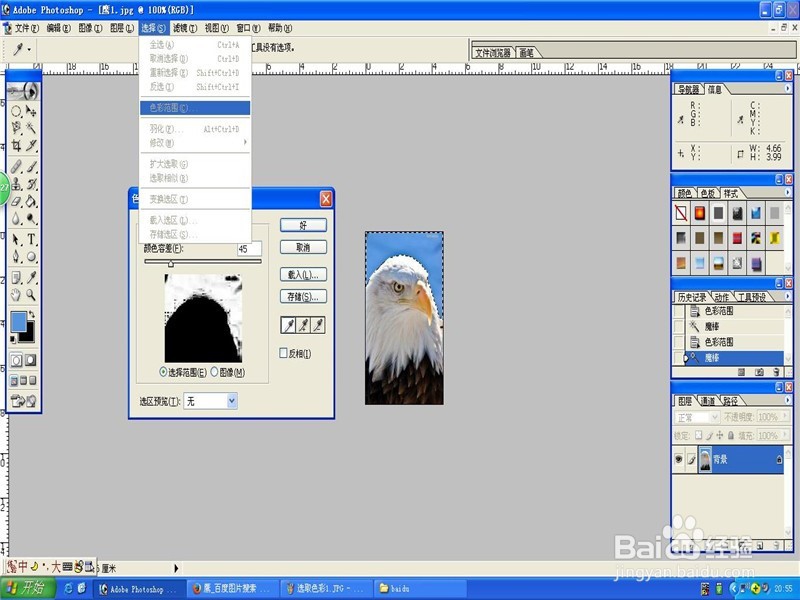
Task: Pick the Add to Sample eyedropper in dialog
Action: pyautogui.click(x=303, y=325)
